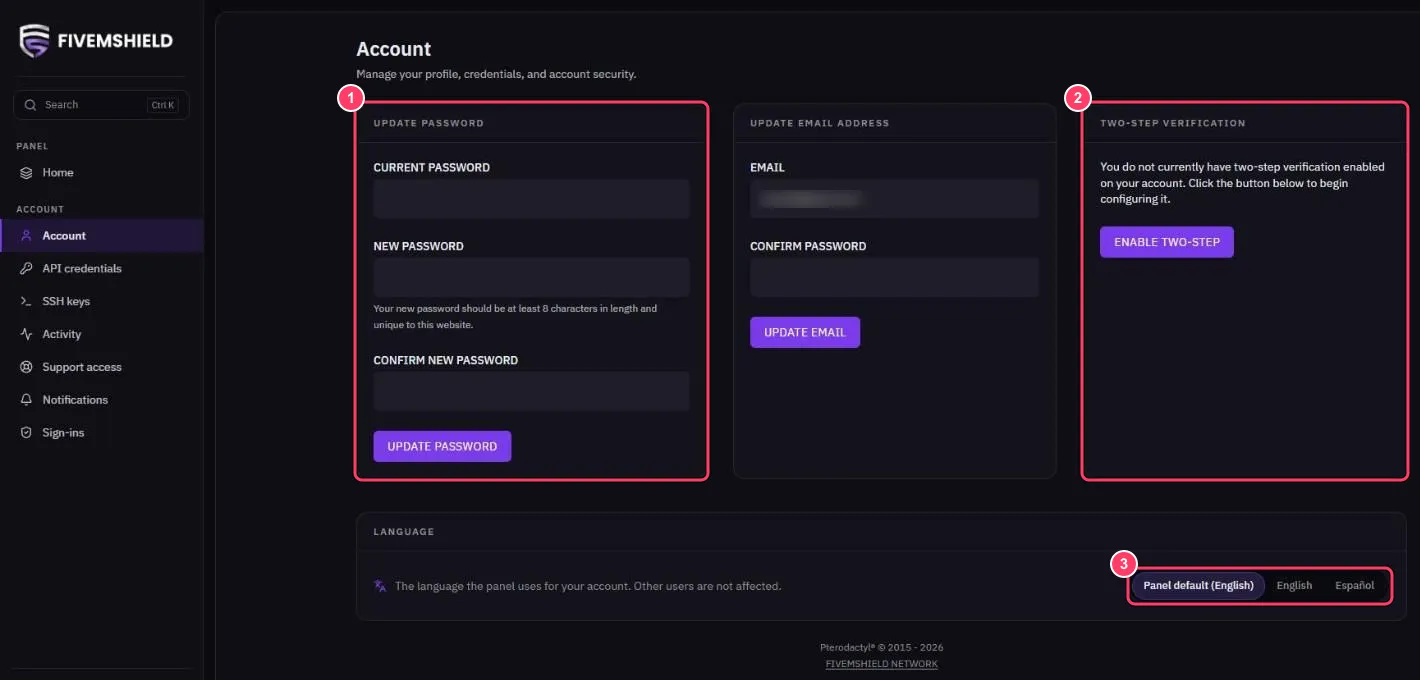Click the Sign-ins shield icon
Image resolution: width=1420 pixels, height=680 pixels.
pos(27,433)
